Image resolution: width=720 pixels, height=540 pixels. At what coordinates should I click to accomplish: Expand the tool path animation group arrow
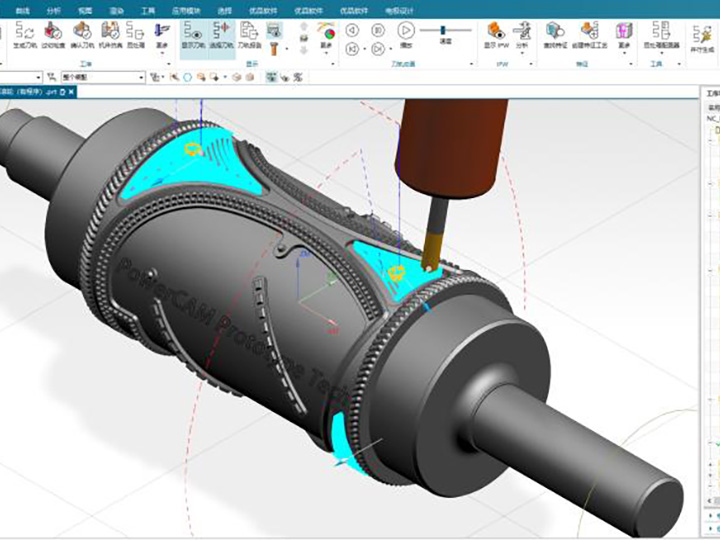point(472,64)
